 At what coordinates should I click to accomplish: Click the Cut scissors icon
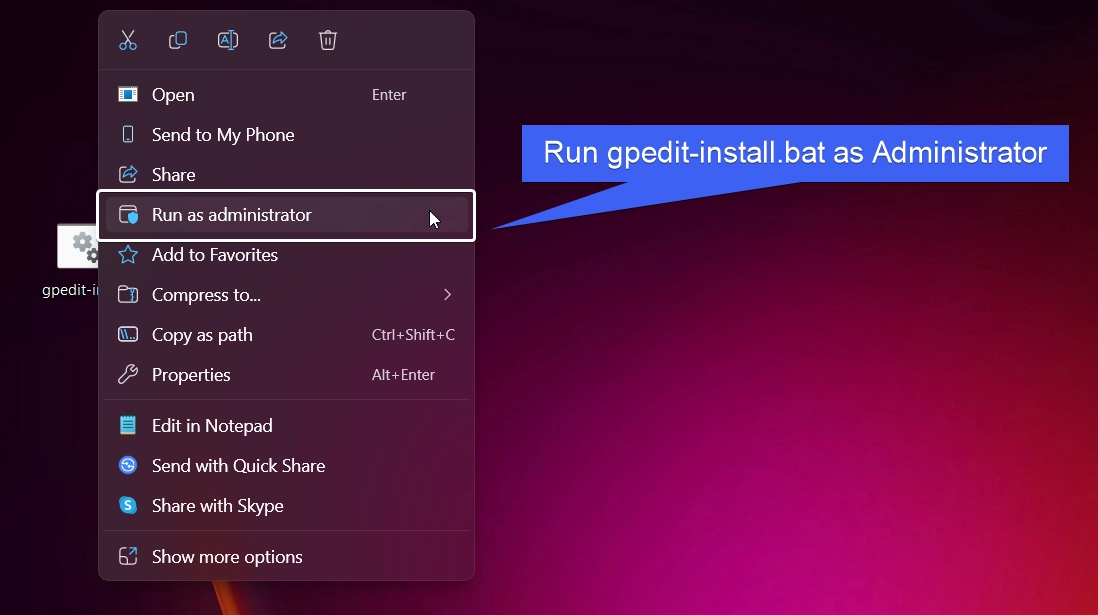[x=128, y=40]
